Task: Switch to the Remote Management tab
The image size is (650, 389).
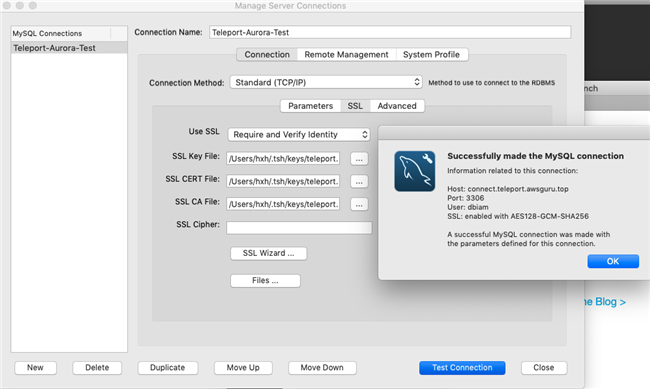Action: click(x=346, y=55)
